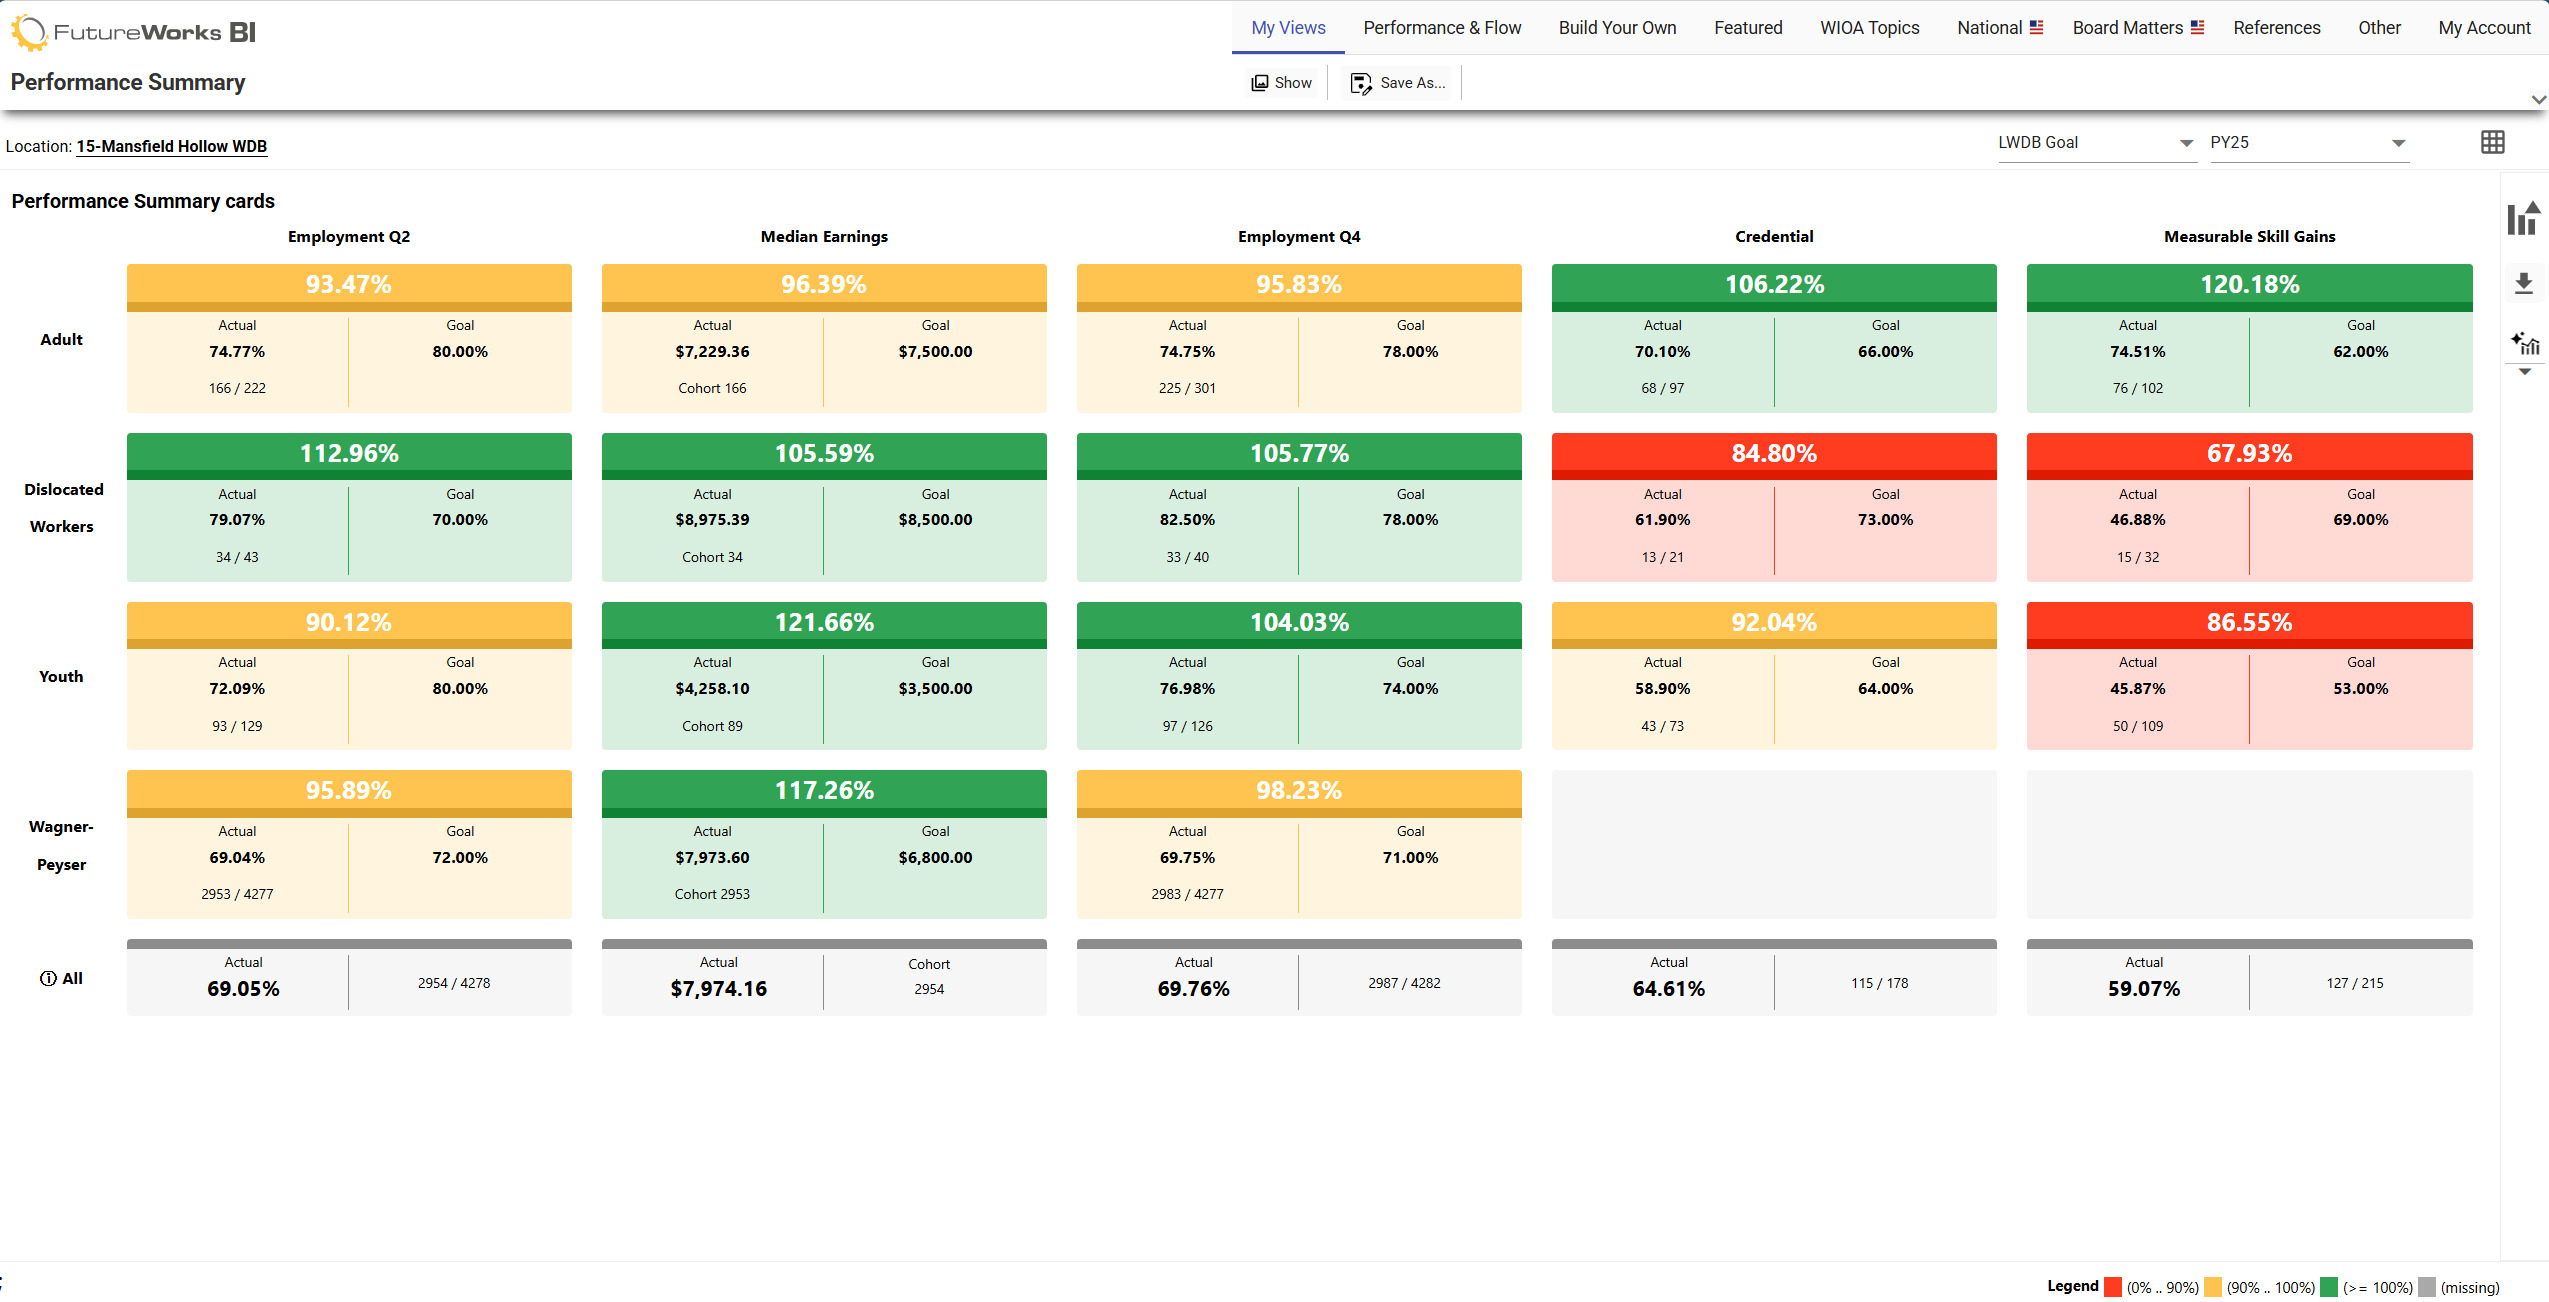This screenshot has width=2549, height=1302.
Task: Click the Performance Summary page title
Action: [x=128, y=82]
